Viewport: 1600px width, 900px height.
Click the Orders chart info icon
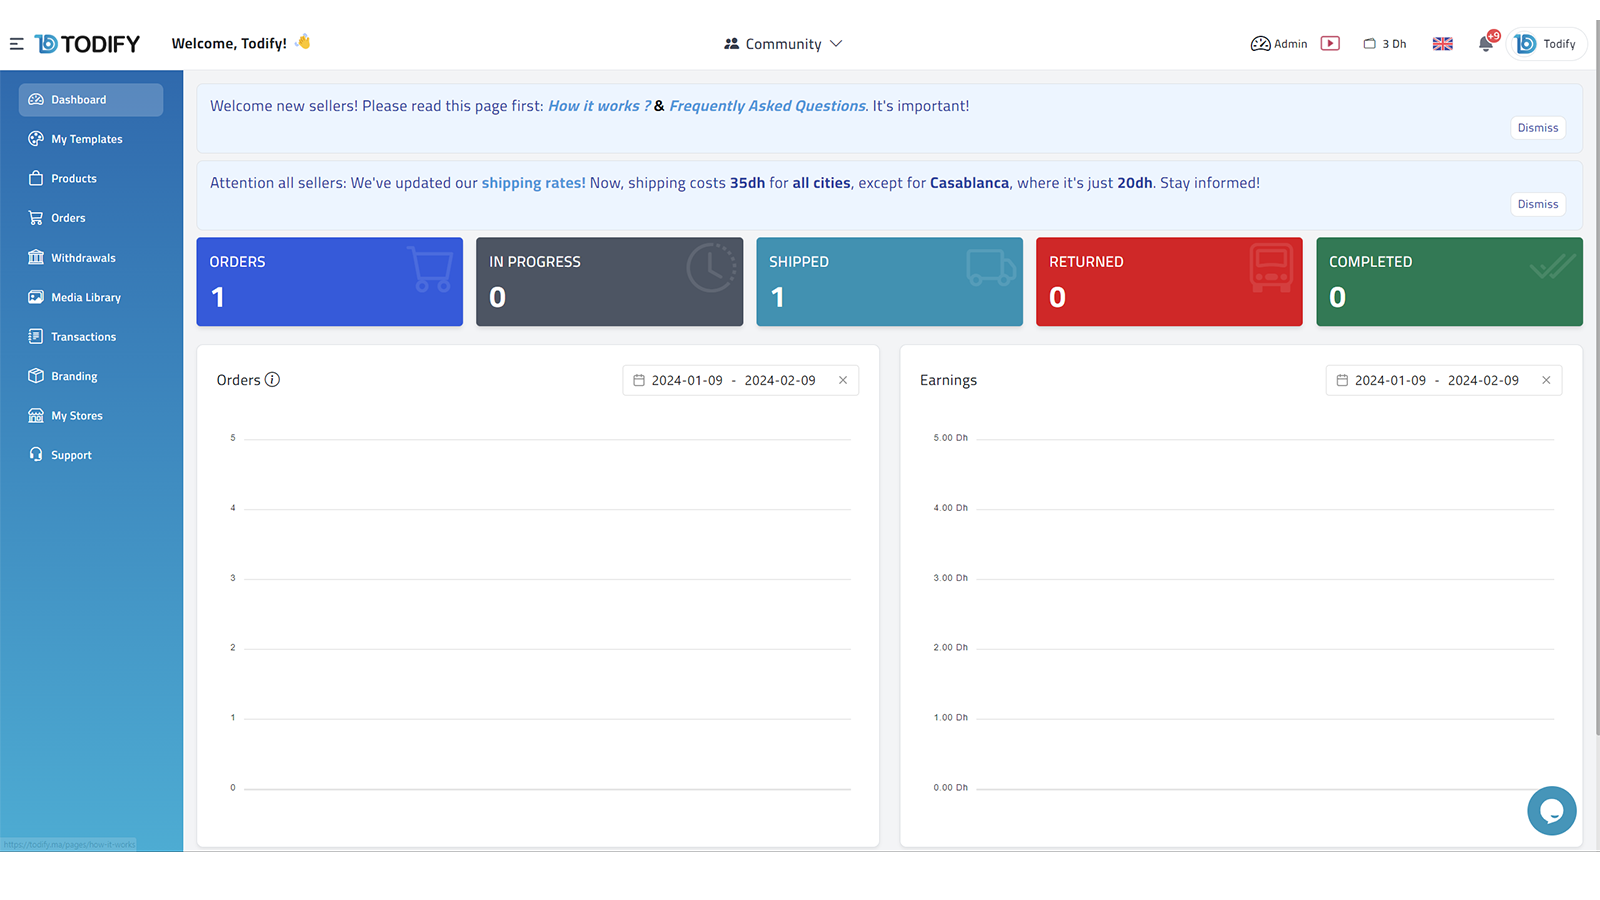click(272, 380)
